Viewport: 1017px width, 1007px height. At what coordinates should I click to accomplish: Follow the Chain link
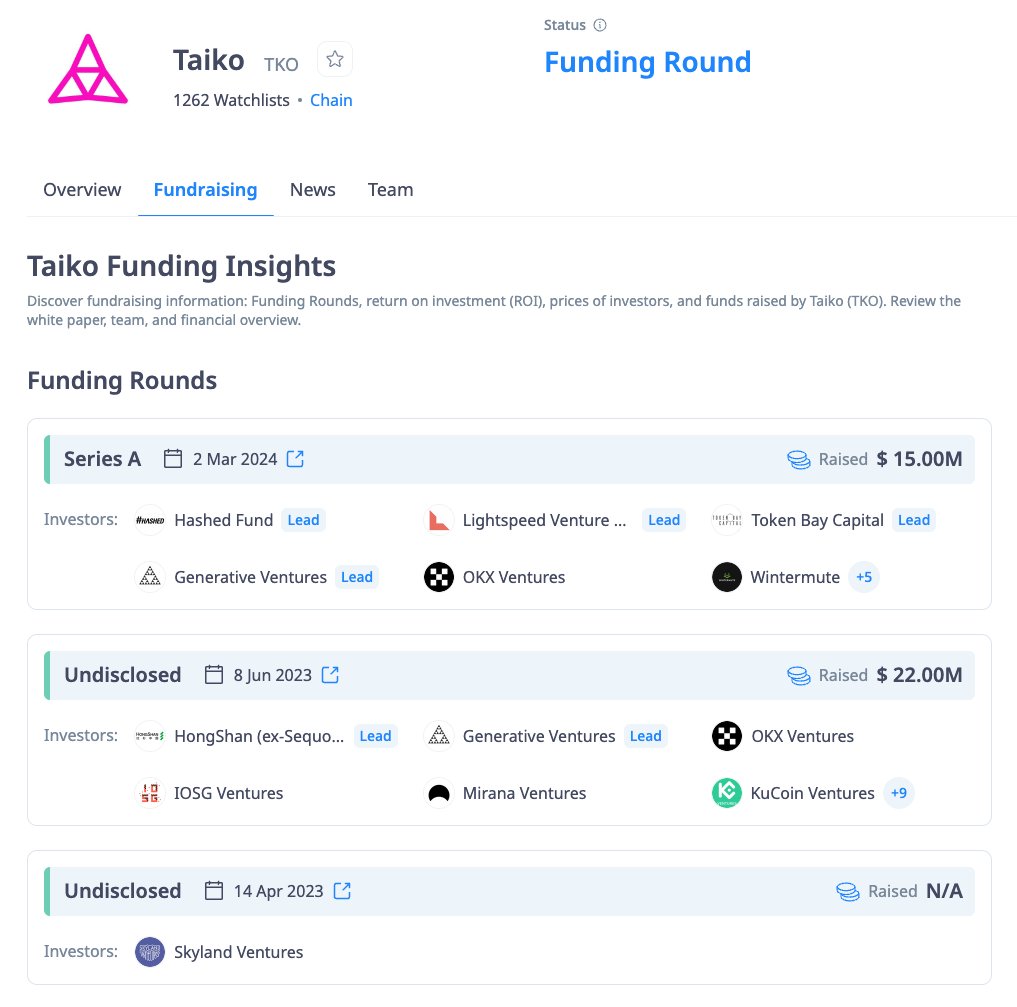coord(331,100)
